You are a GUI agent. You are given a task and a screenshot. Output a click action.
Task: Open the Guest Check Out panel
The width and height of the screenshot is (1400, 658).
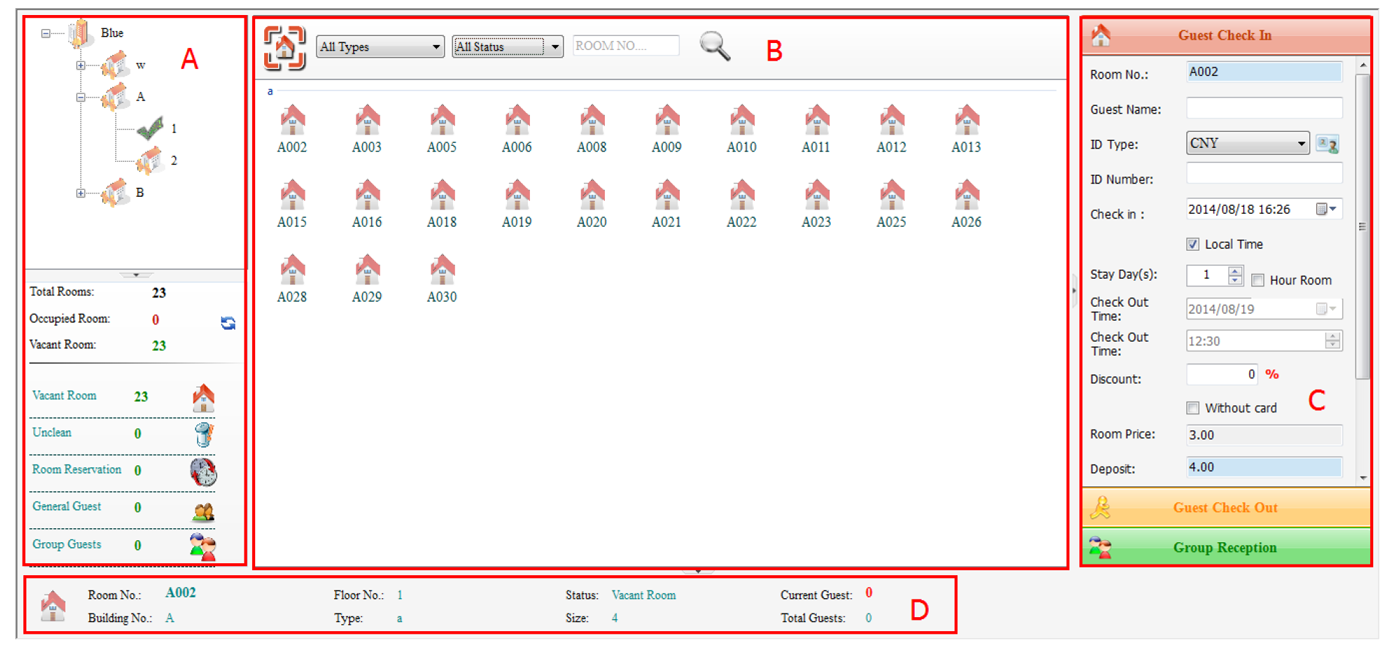click(x=1225, y=507)
